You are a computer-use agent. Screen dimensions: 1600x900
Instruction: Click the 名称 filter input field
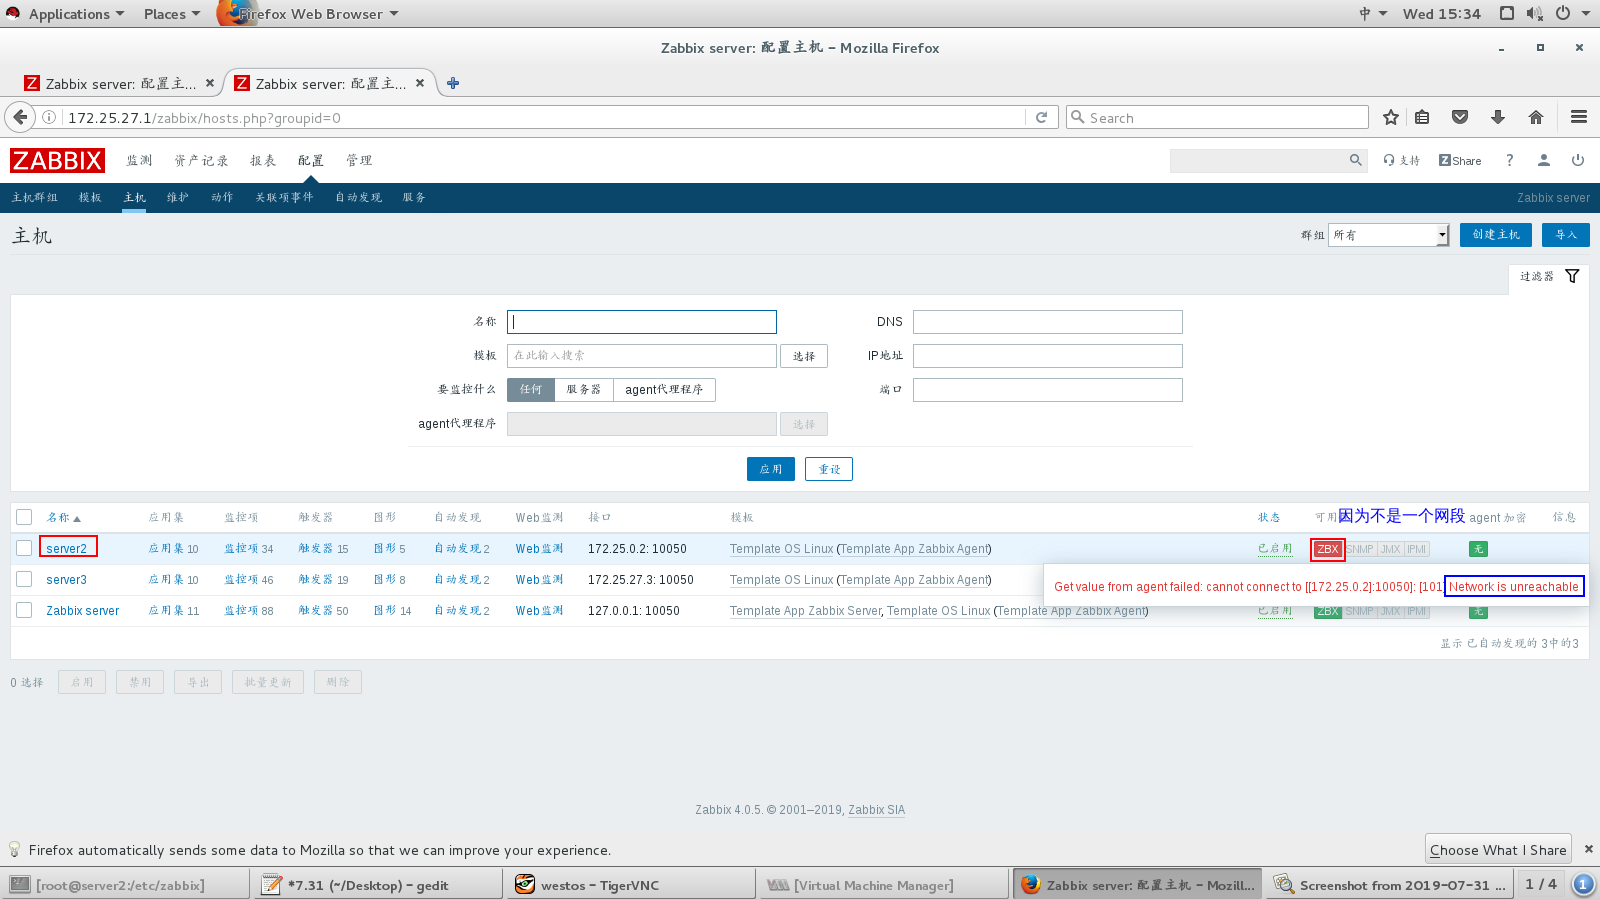tap(642, 322)
